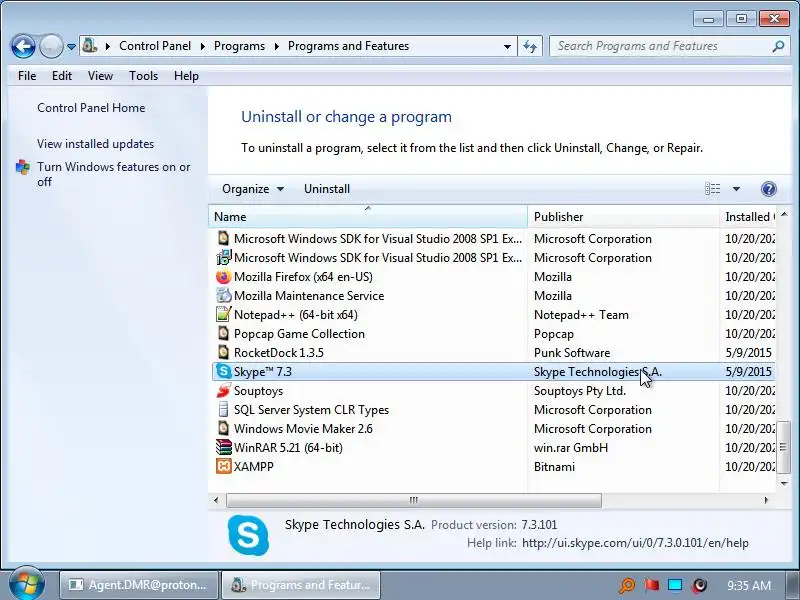800x600 pixels.
Task: Click the vertical scrollbar down arrow
Action: click(x=784, y=483)
